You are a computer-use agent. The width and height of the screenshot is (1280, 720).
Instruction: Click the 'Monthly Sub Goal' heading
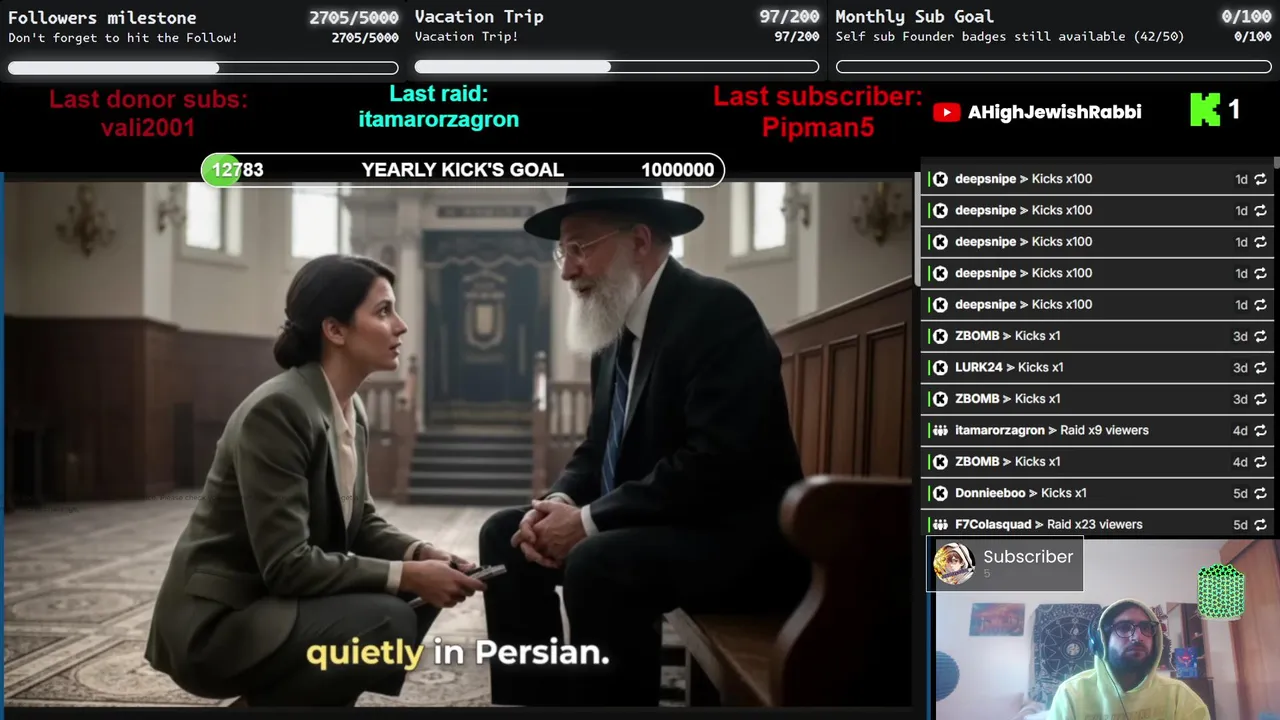click(914, 16)
